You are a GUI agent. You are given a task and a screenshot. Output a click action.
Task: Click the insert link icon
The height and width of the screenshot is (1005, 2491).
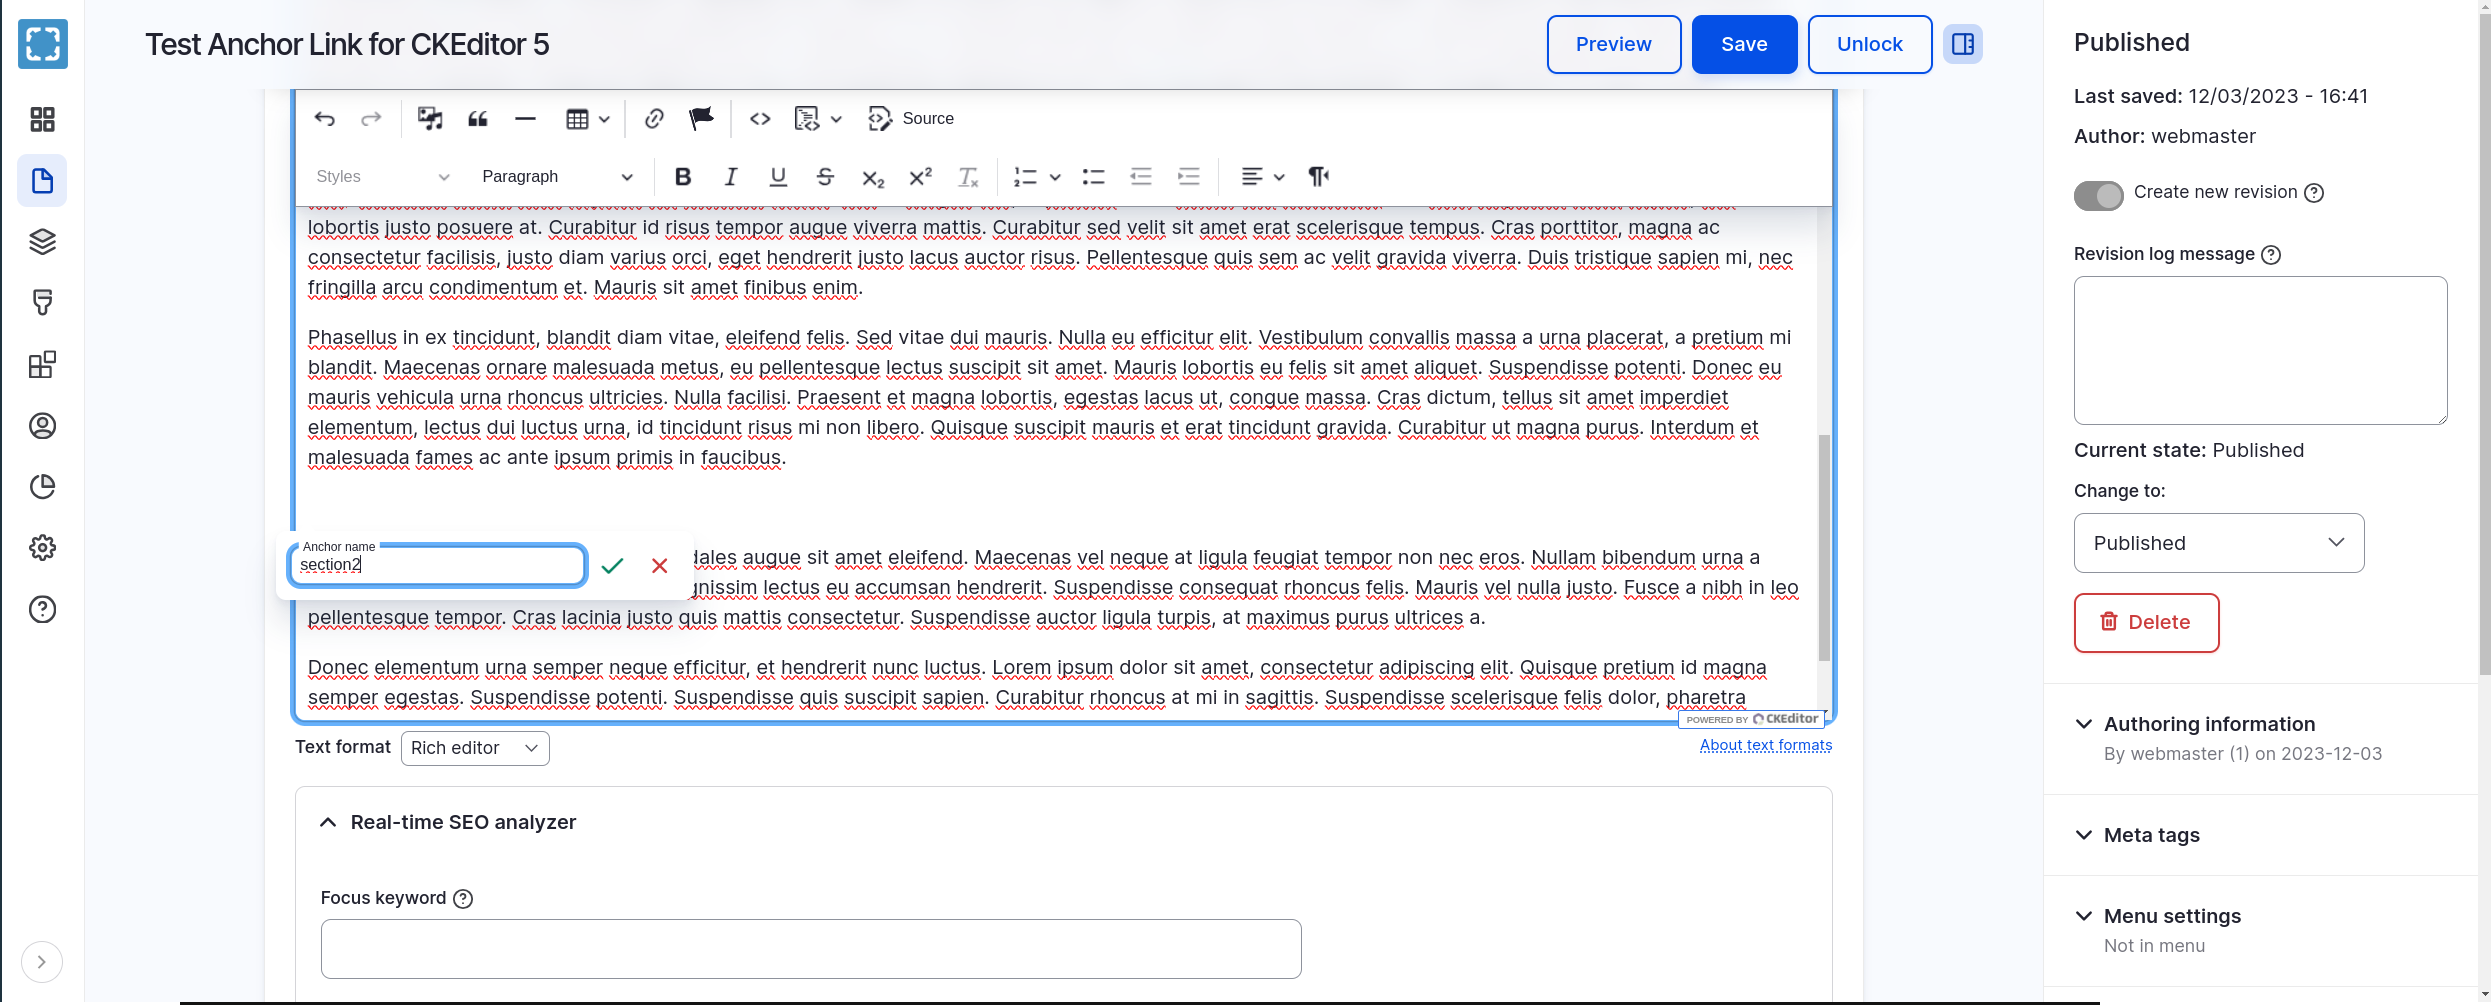click(x=654, y=119)
